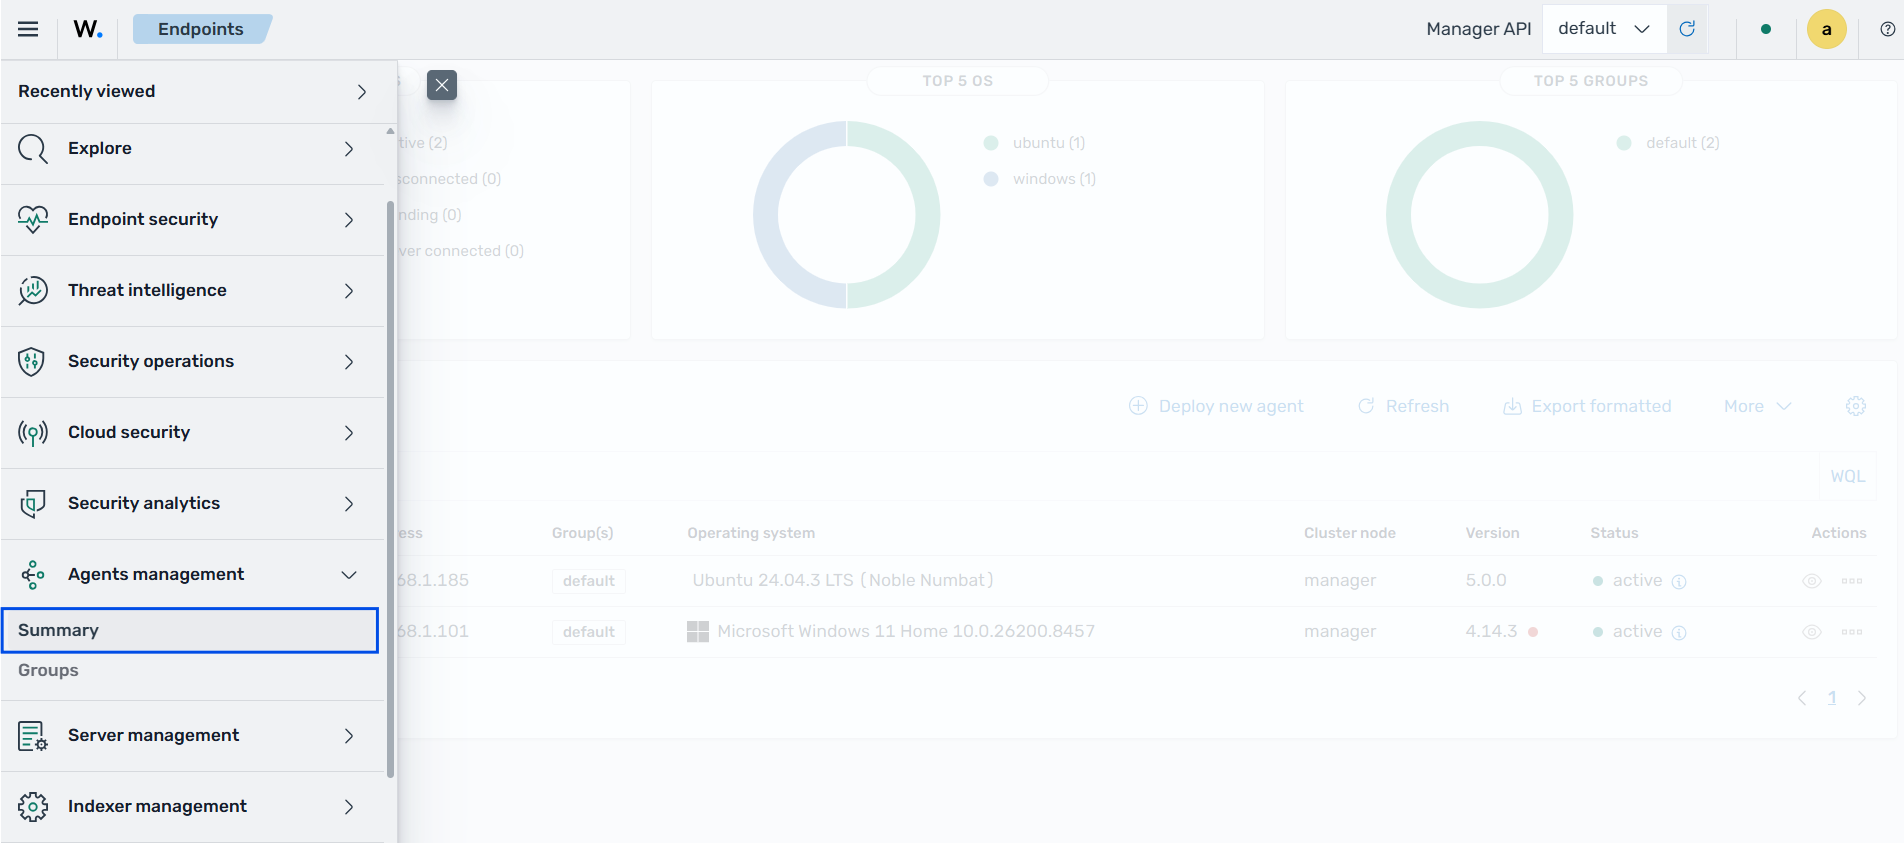Click the sidebar vertical scrollbar
The width and height of the screenshot is (1904, 843).
pos(390,488)
